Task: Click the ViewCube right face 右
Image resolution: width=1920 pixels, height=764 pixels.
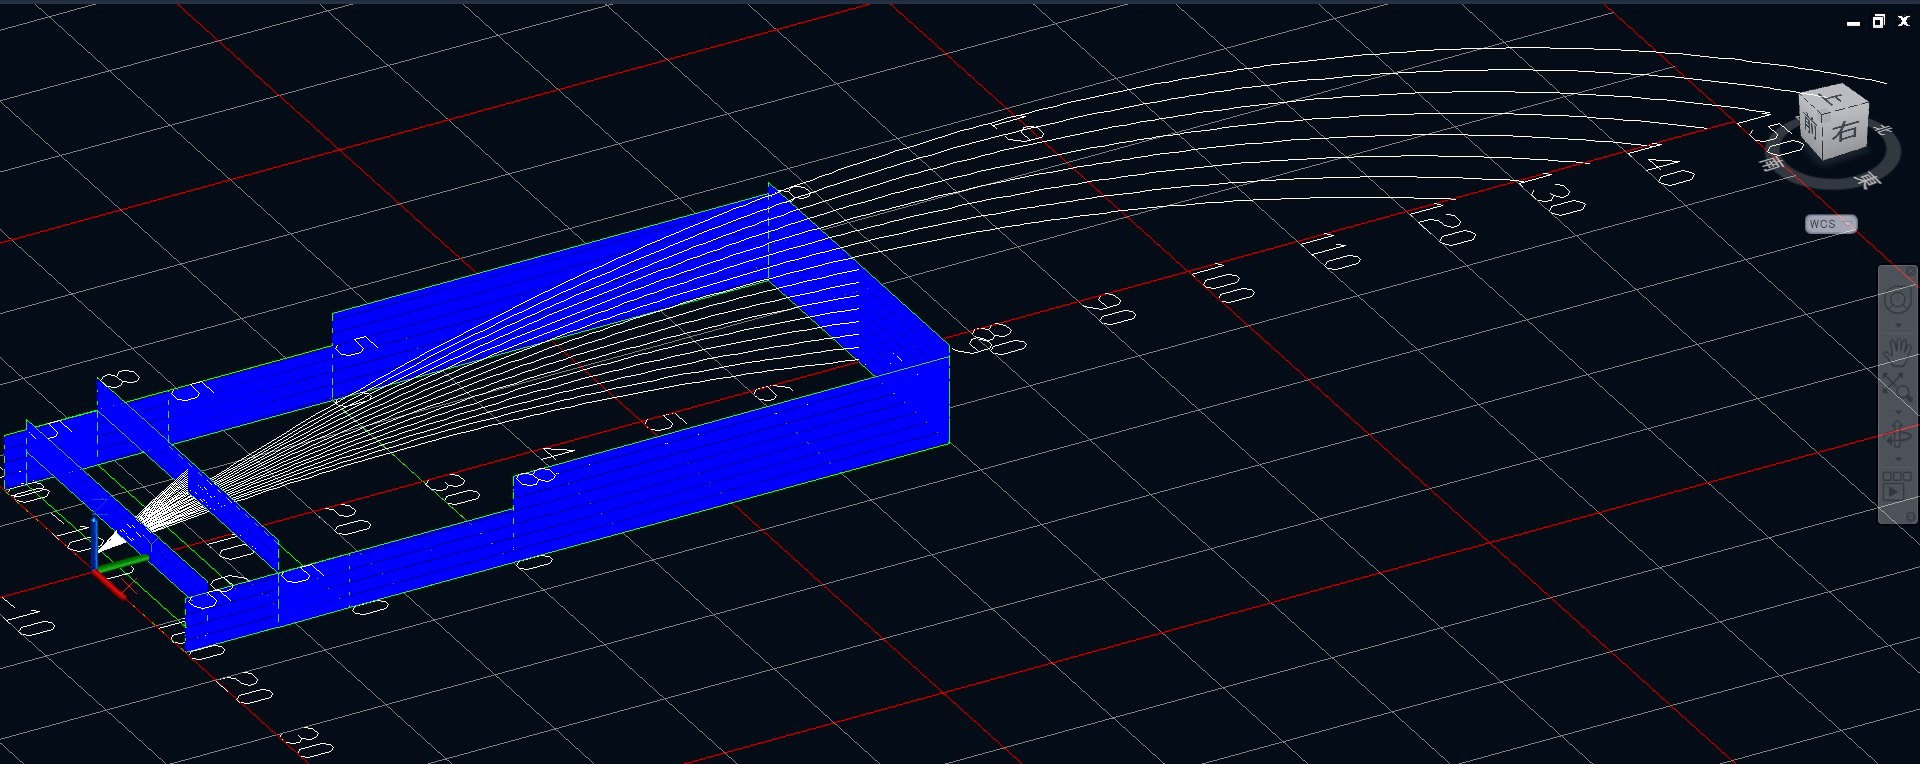Action: coord(1846,131)
